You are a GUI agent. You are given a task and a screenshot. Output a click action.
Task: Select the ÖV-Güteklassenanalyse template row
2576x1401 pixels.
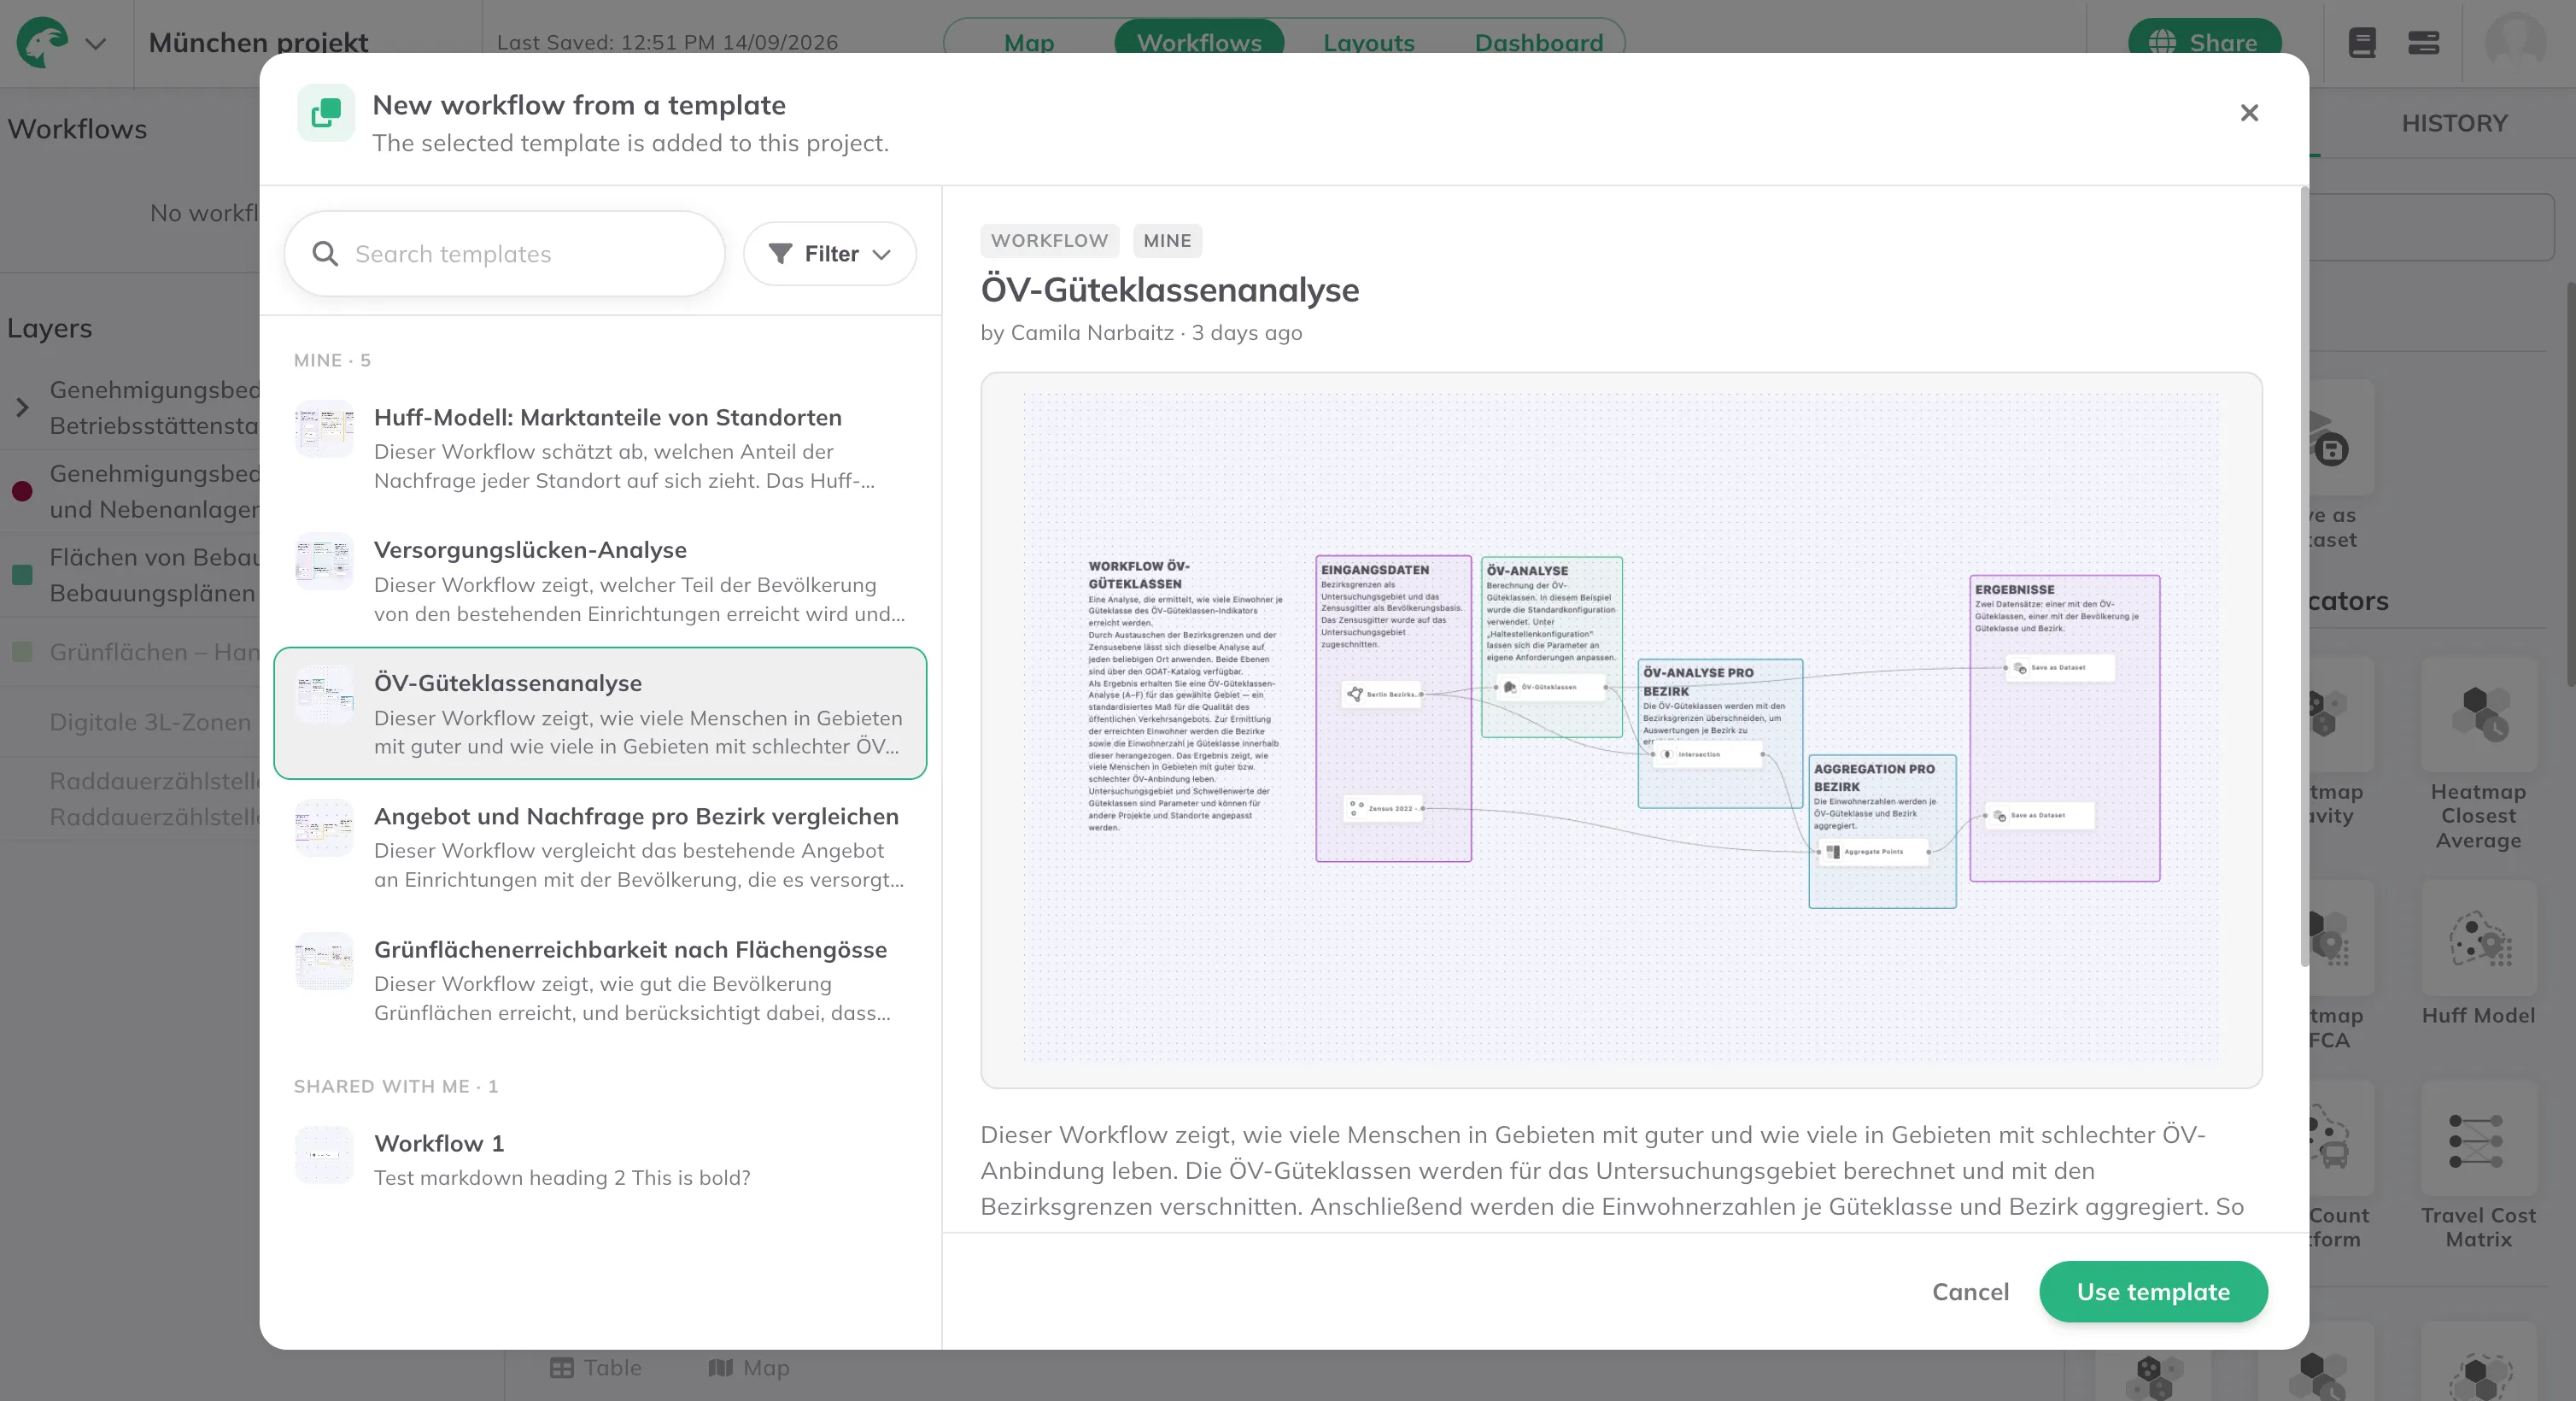[x=600, y=714]
